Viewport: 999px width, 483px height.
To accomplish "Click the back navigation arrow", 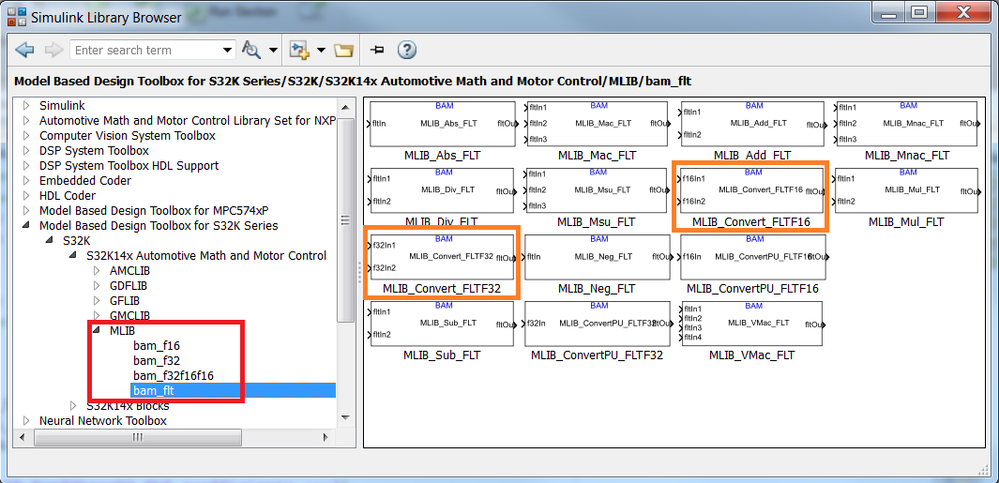I will coord(24,50).
